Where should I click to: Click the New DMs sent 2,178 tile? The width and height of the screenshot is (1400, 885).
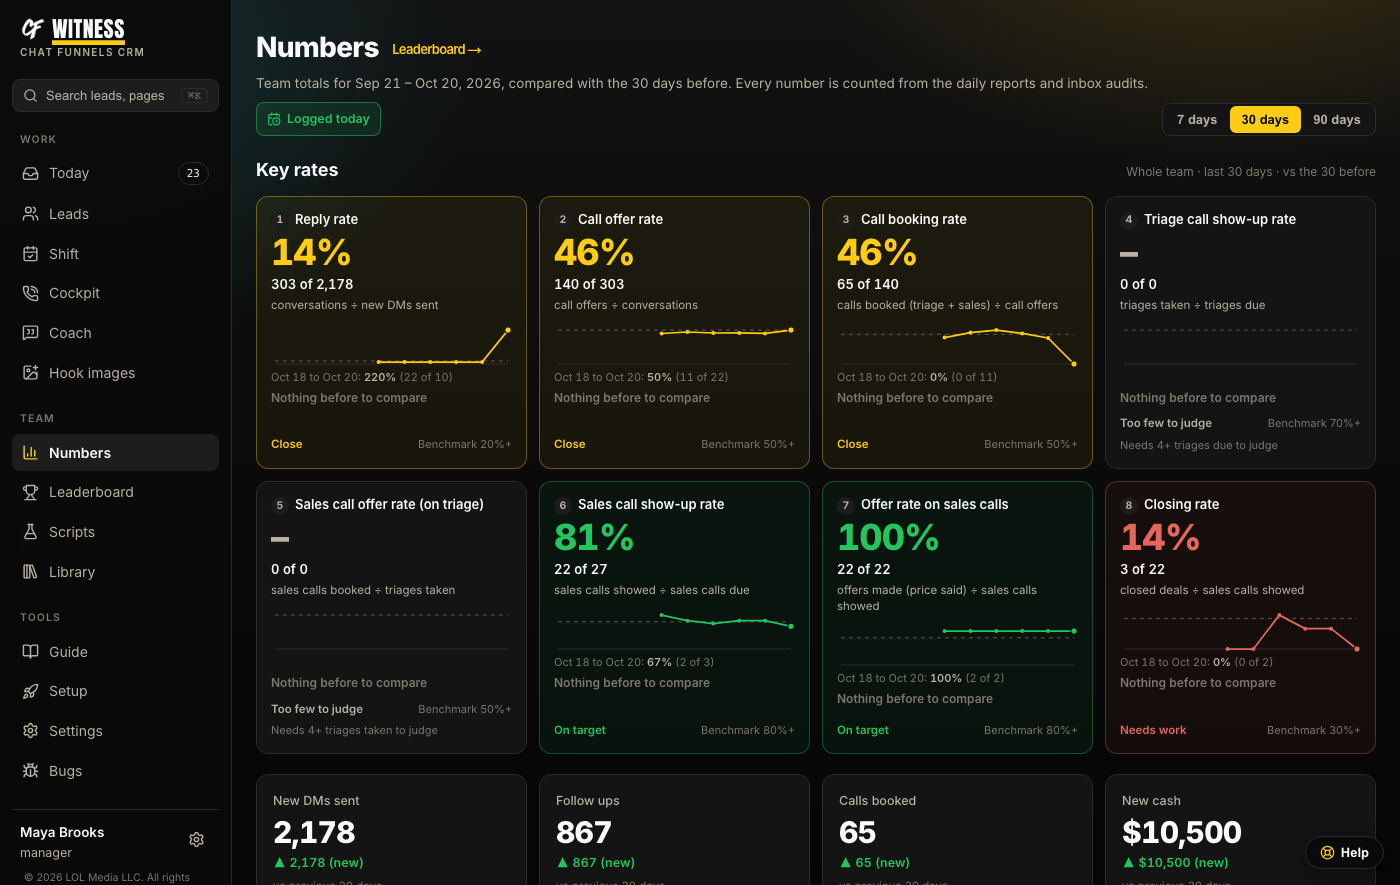click(x=391, y=829)
